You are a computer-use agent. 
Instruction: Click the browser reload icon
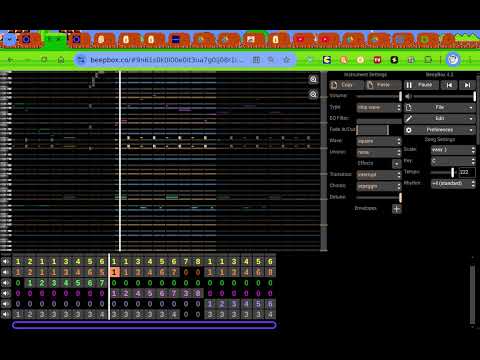click(x=44, y=60)
